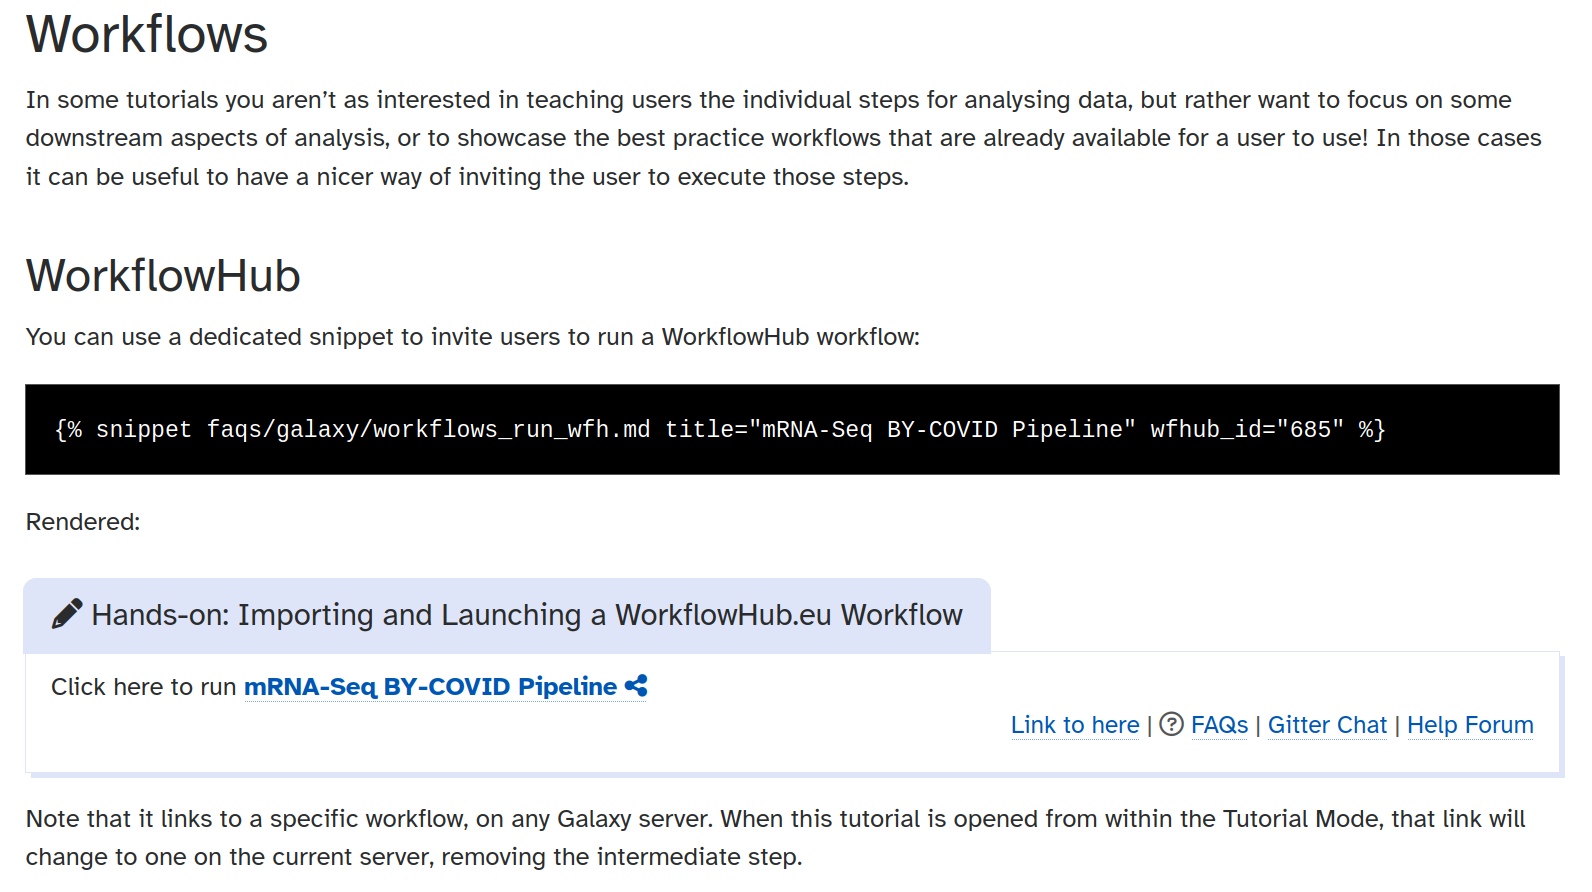The height and width of the screenshot is (892, 1592).
Task: Click the share icon beside the pipeline link
Action: [x=636, y=686]
